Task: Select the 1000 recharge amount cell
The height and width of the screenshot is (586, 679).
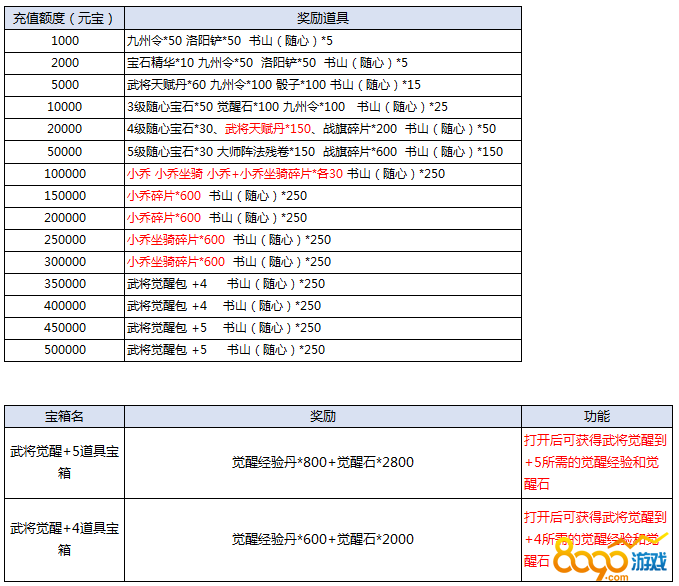Action: pos(64,41)
